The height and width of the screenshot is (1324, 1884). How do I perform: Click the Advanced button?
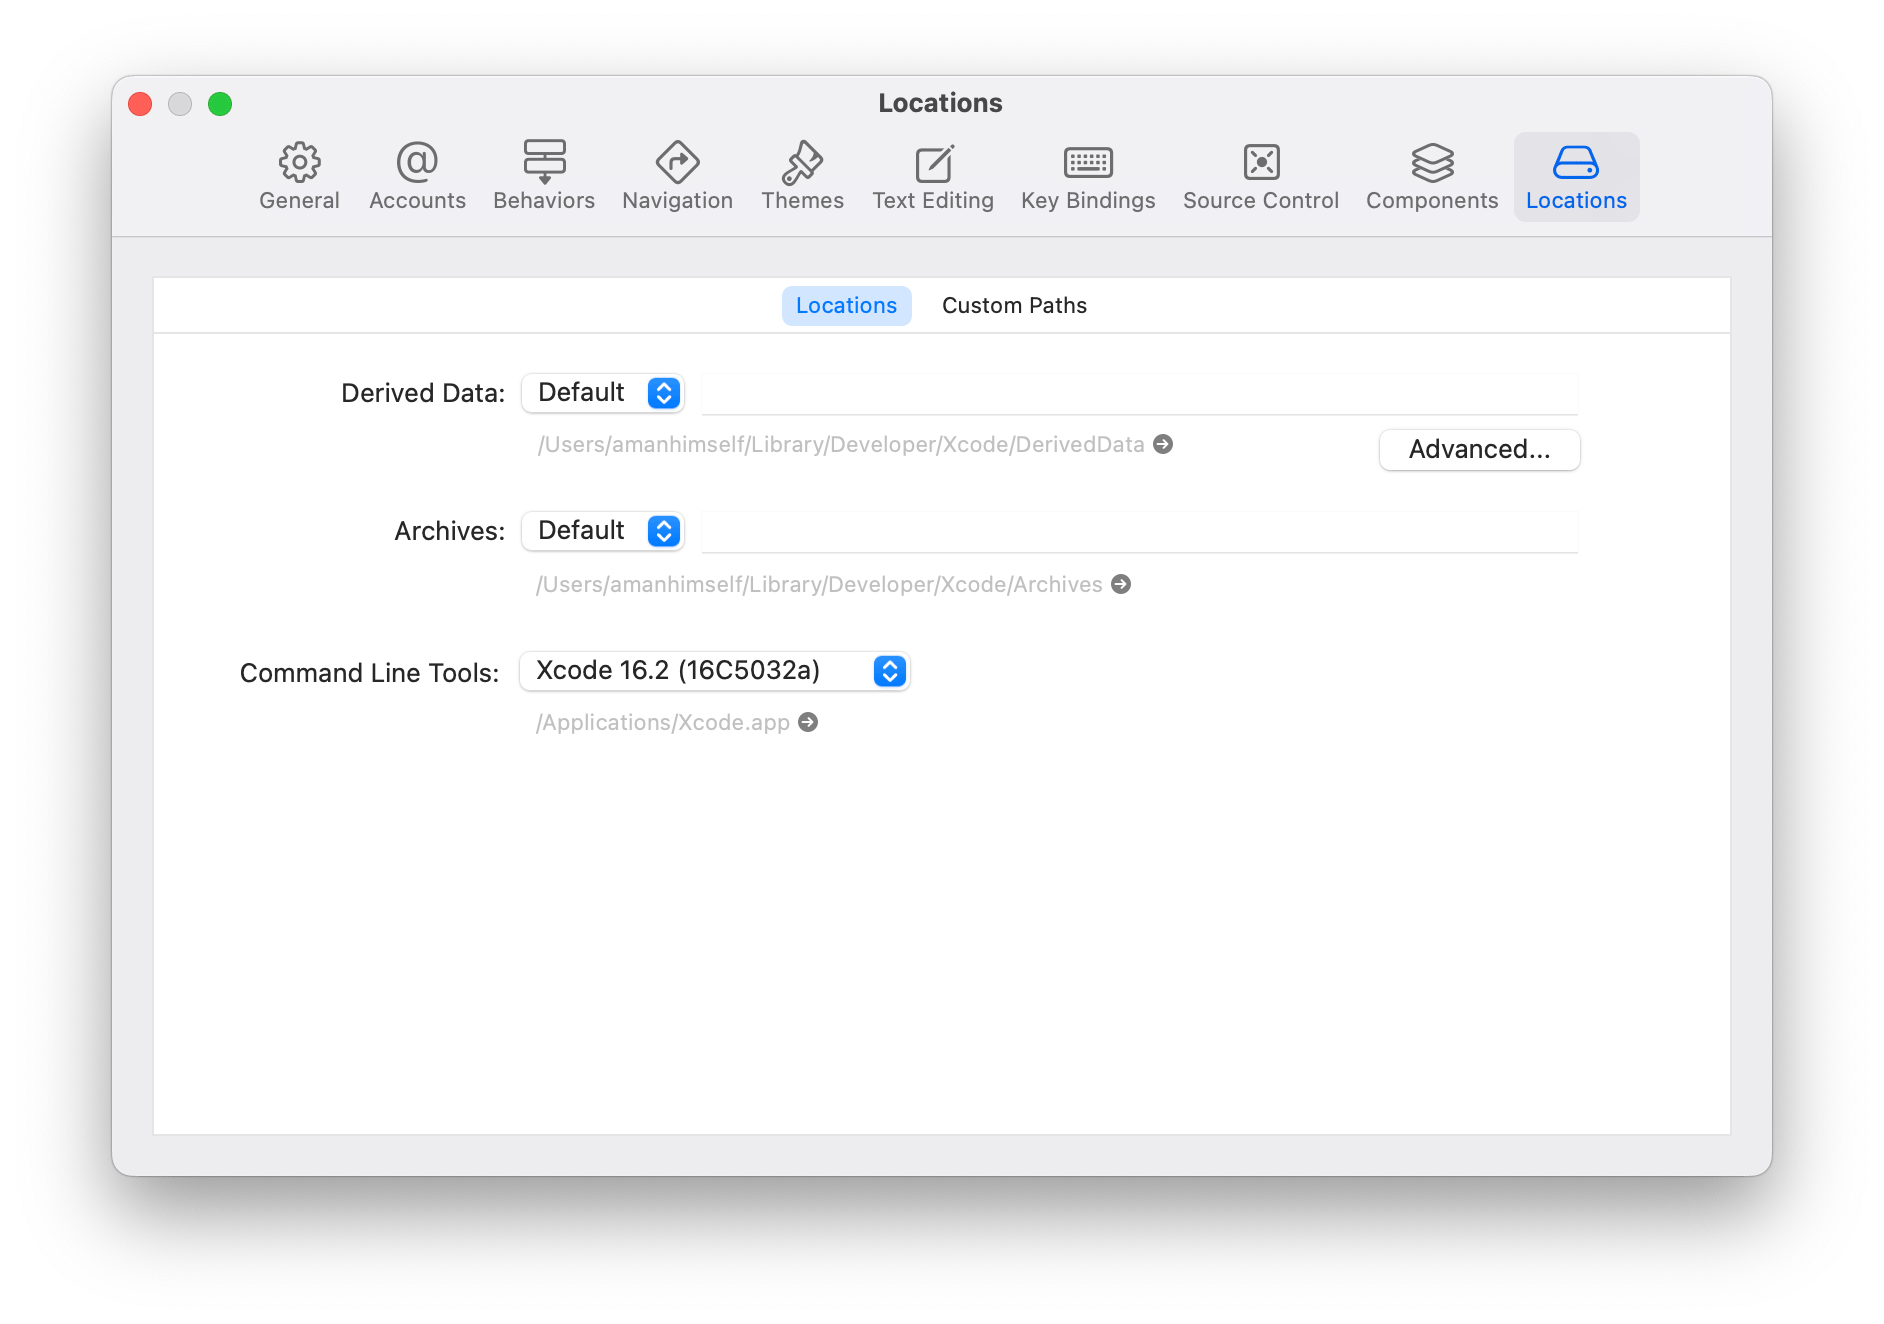(1479, 449)
